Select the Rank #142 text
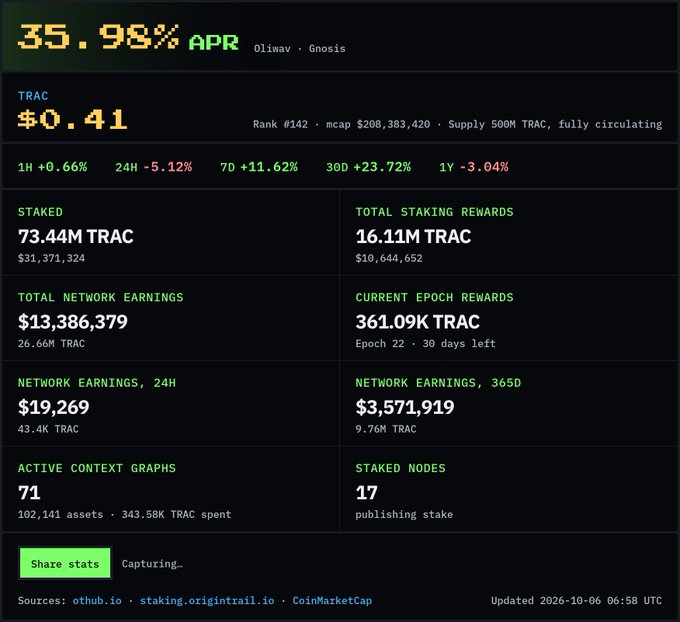The image size is (680, 622). coord(280,124)
